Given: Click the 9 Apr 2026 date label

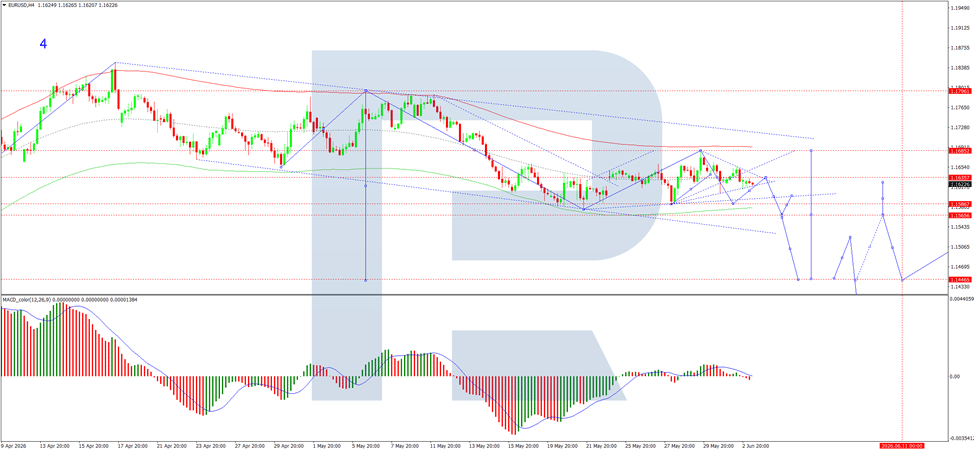Looking at the screenshot, I should point(14,446).
